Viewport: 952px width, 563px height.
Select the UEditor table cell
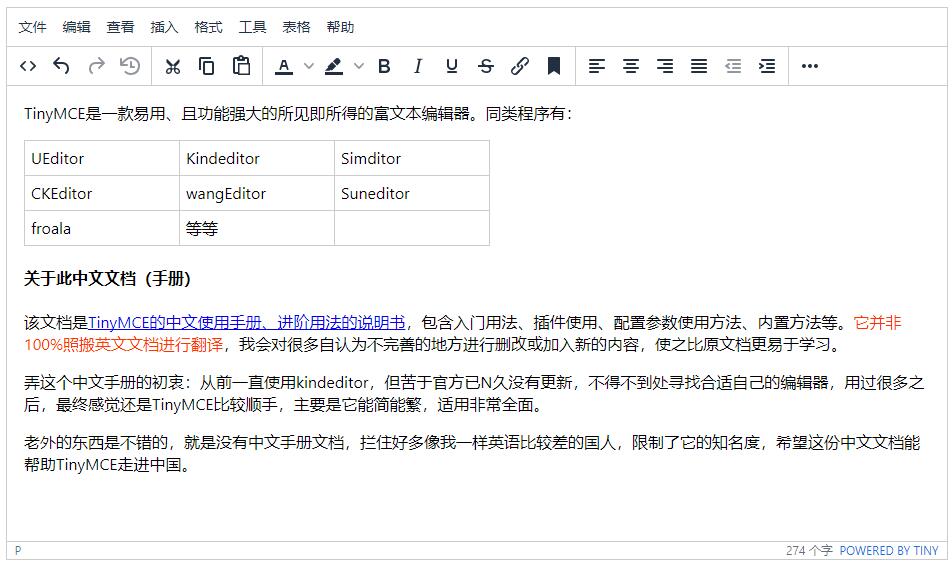[102, 159]
